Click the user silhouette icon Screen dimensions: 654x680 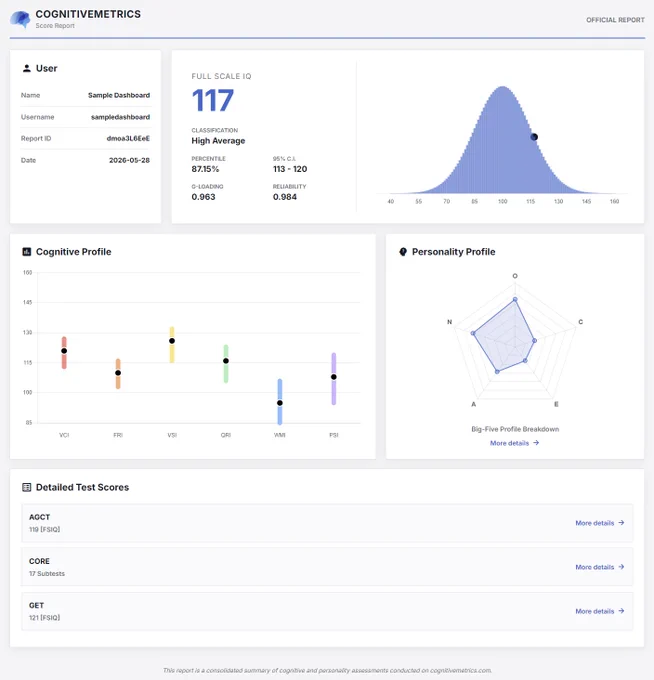coord(26,68)
